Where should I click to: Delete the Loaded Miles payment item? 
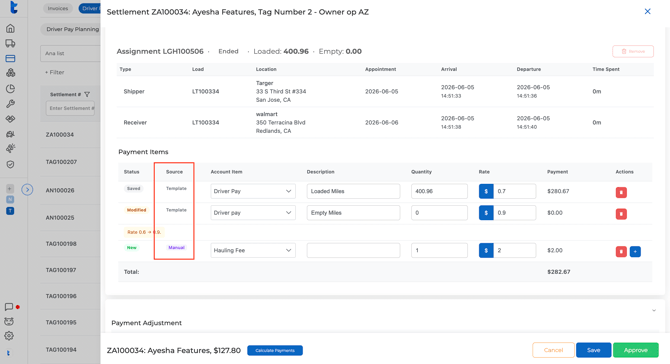click(621, 192)
